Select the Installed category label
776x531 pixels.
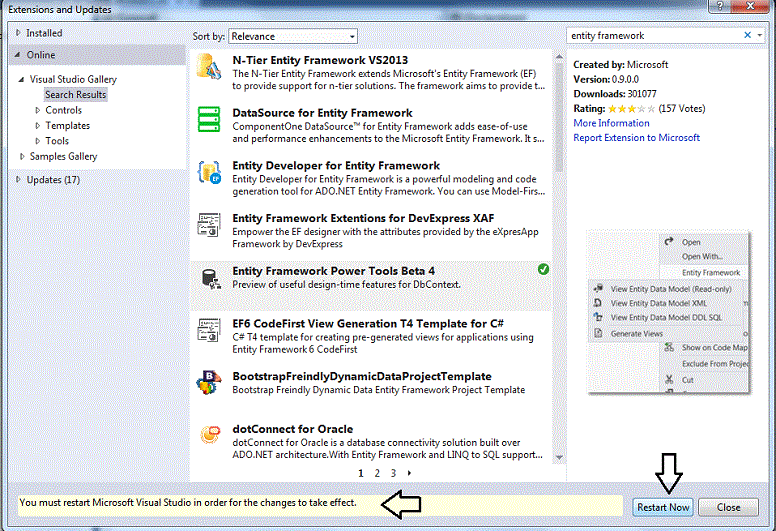point(44,33)
